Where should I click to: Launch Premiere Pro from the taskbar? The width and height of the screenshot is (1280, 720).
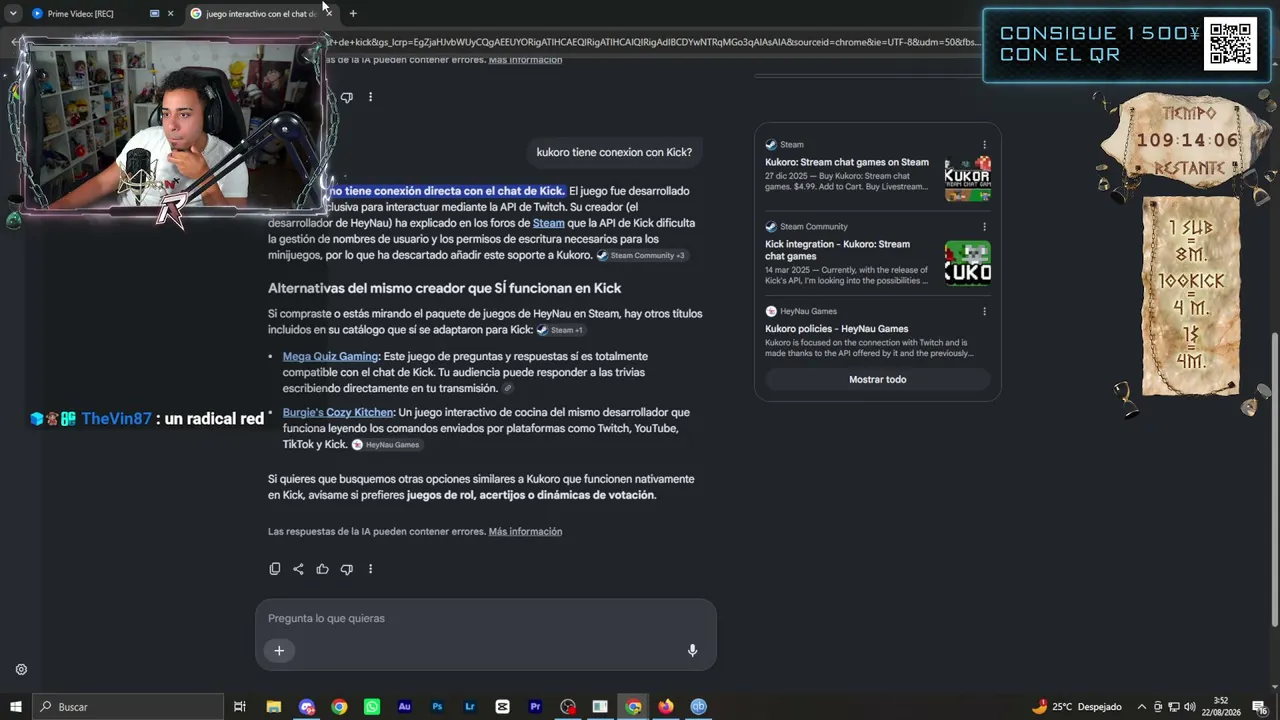coord(535,707)
